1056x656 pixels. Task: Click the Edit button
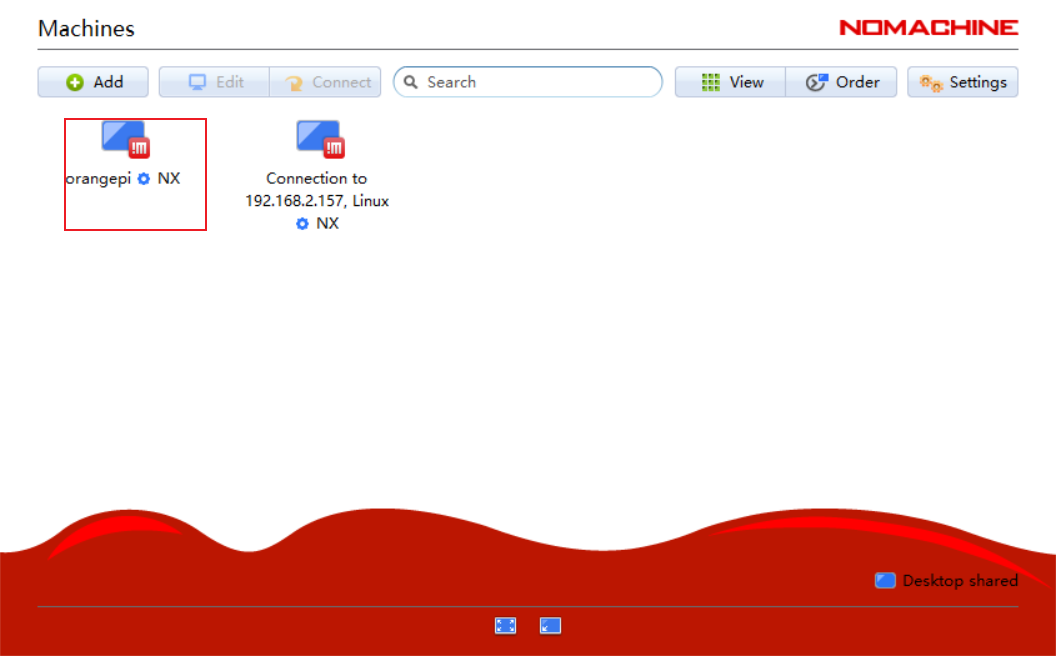pos(214,82)
